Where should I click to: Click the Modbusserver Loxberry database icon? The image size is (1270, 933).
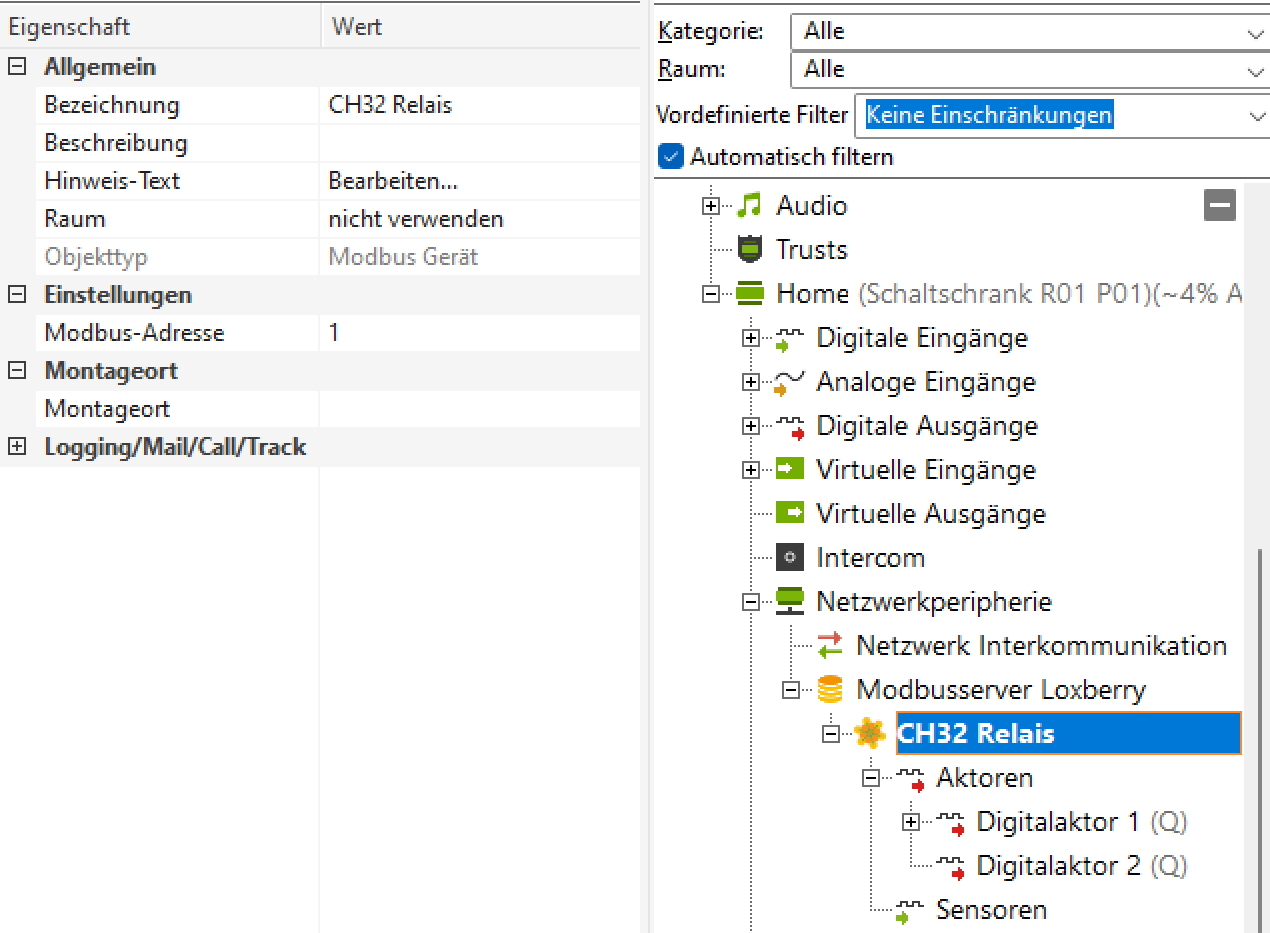coord(829,690)
